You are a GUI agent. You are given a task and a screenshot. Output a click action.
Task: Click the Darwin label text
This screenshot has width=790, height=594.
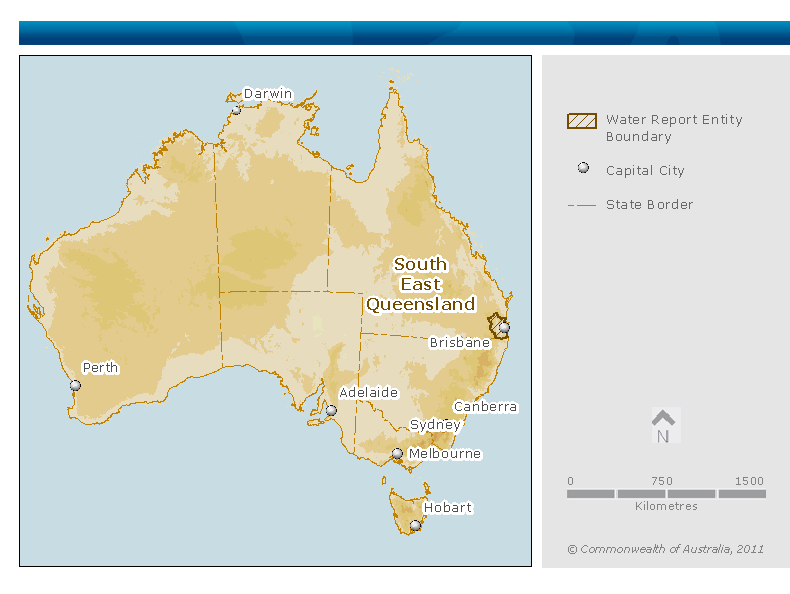point(268,94)
